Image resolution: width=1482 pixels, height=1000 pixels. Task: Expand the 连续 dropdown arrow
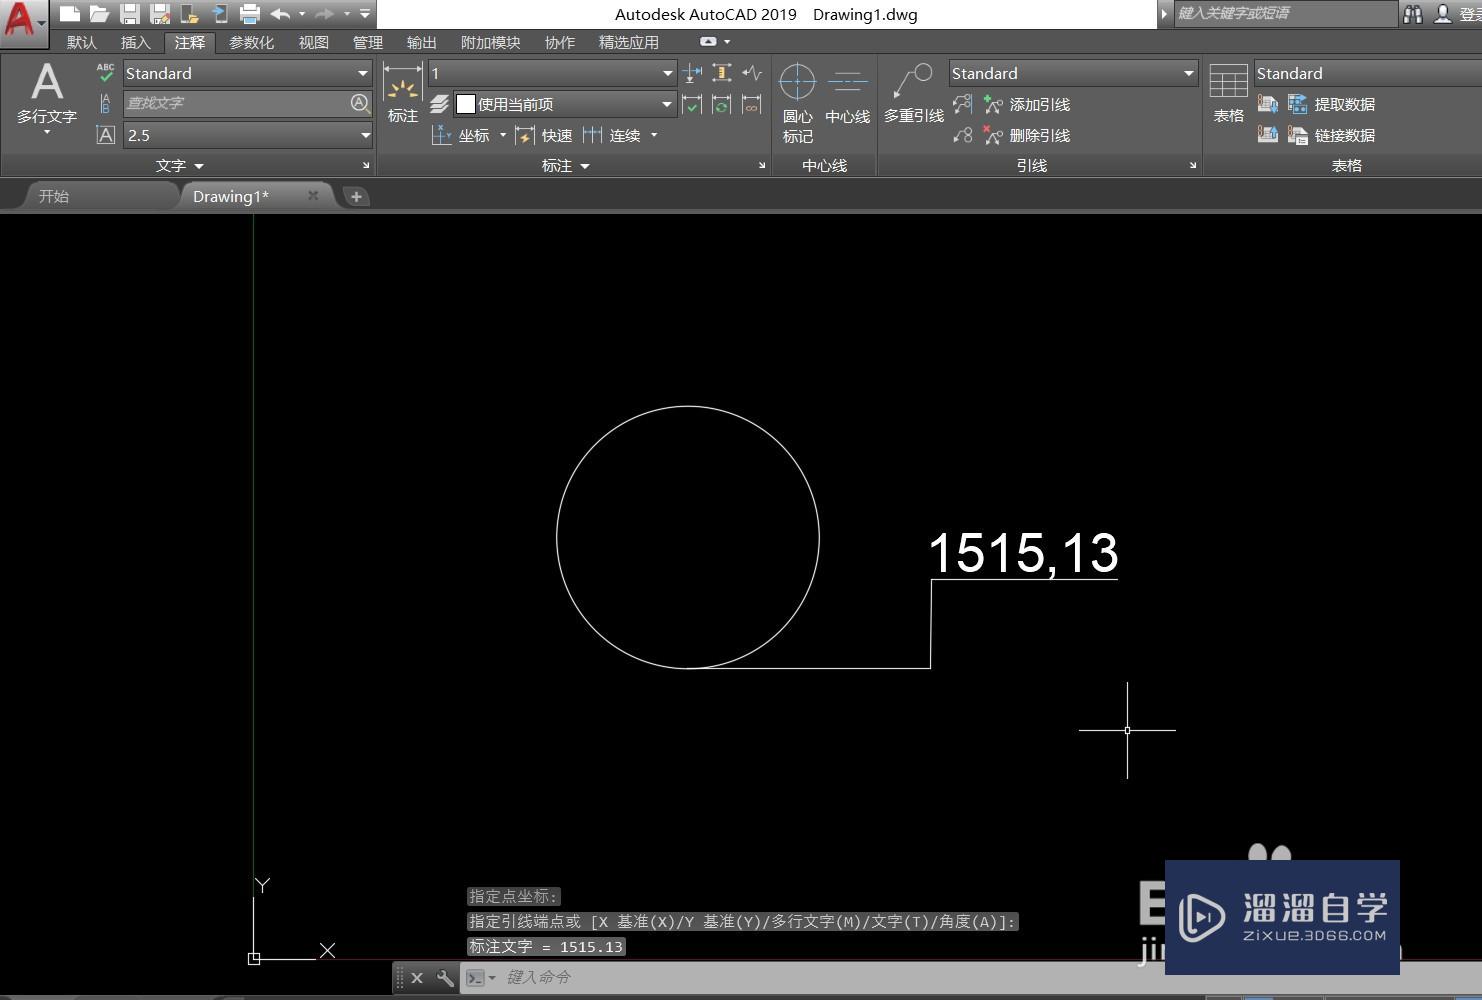[654, 135]
